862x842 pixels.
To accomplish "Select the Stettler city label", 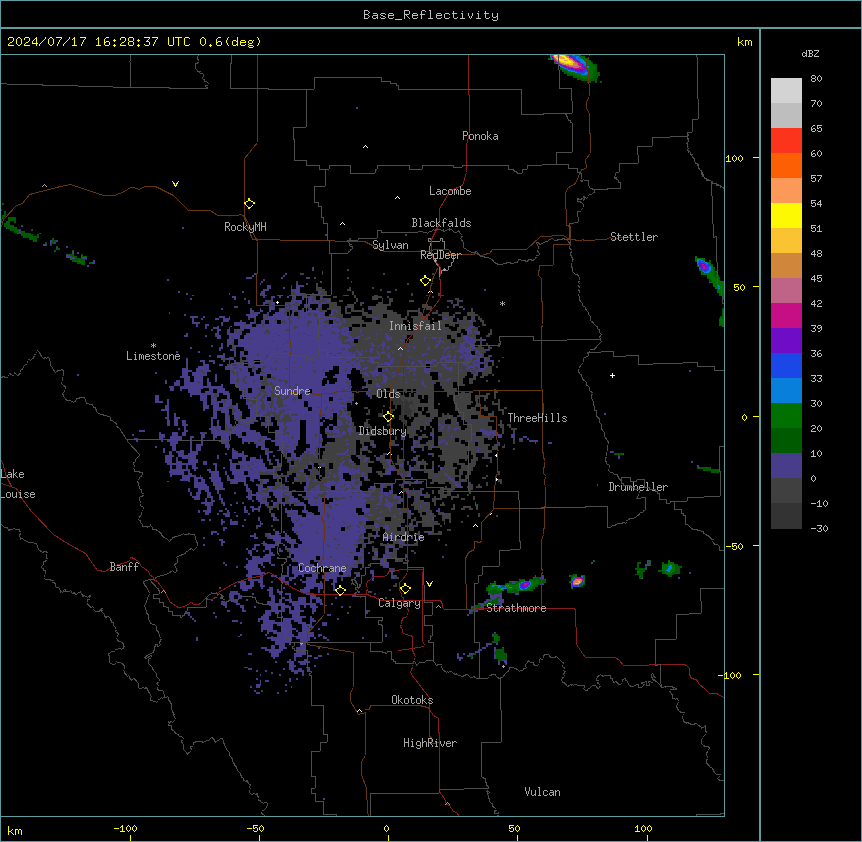I will click(x=634, y=237).
